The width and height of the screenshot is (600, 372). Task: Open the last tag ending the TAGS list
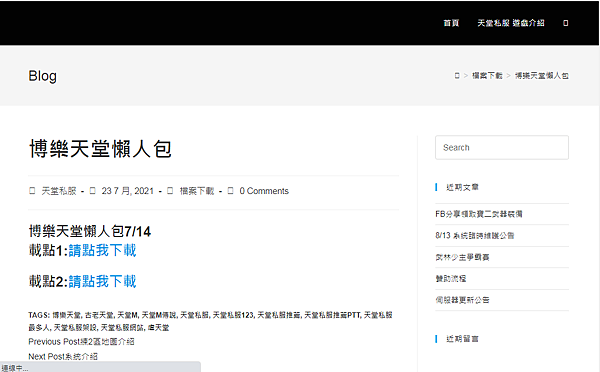pos(158,328)
